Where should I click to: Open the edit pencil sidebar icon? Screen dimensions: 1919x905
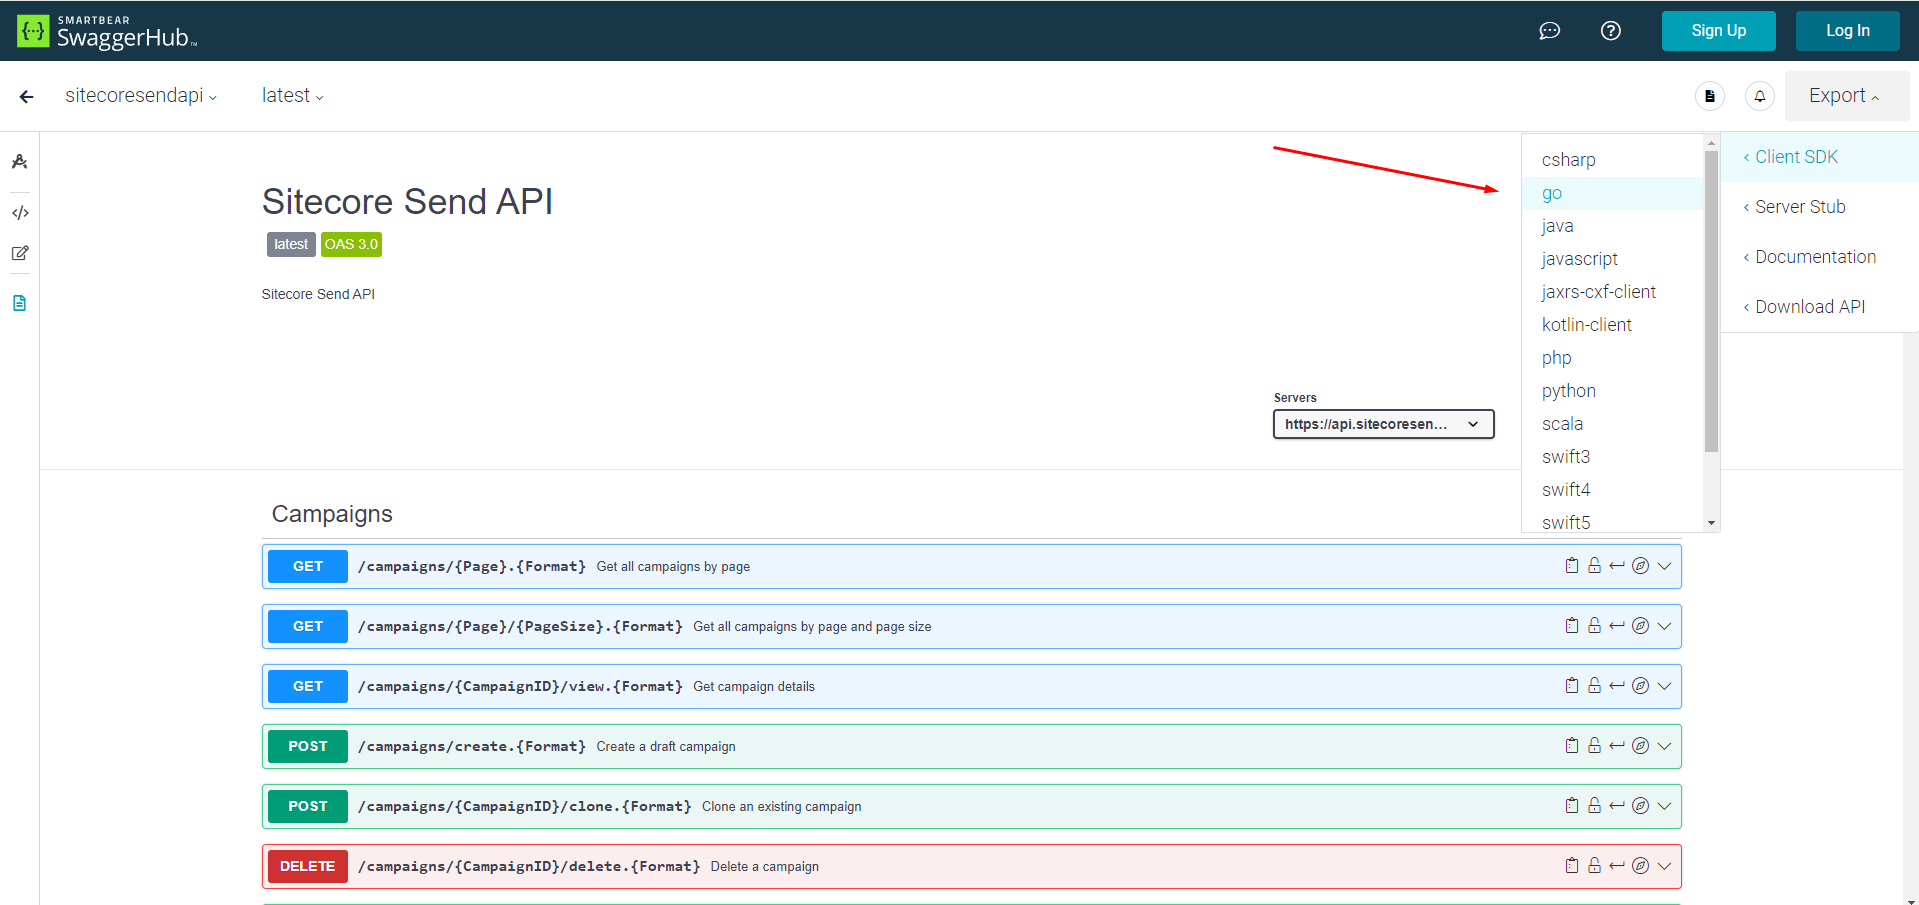20,253
